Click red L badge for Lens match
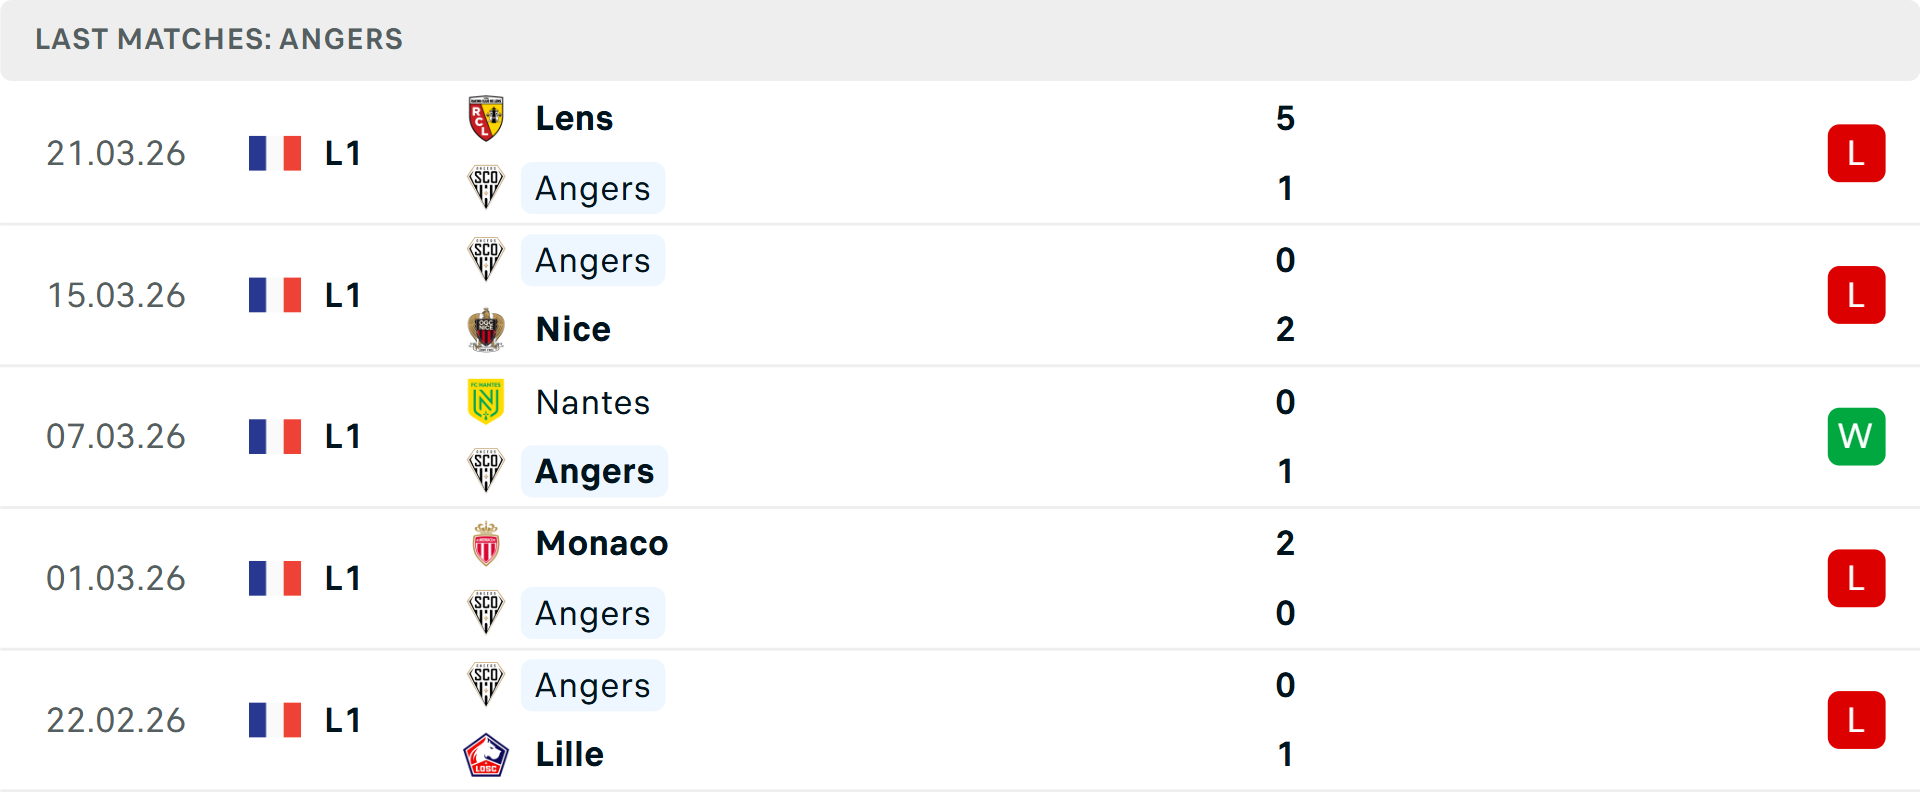This screenshot has width=1920, height=792. [x=1856, y=153]
